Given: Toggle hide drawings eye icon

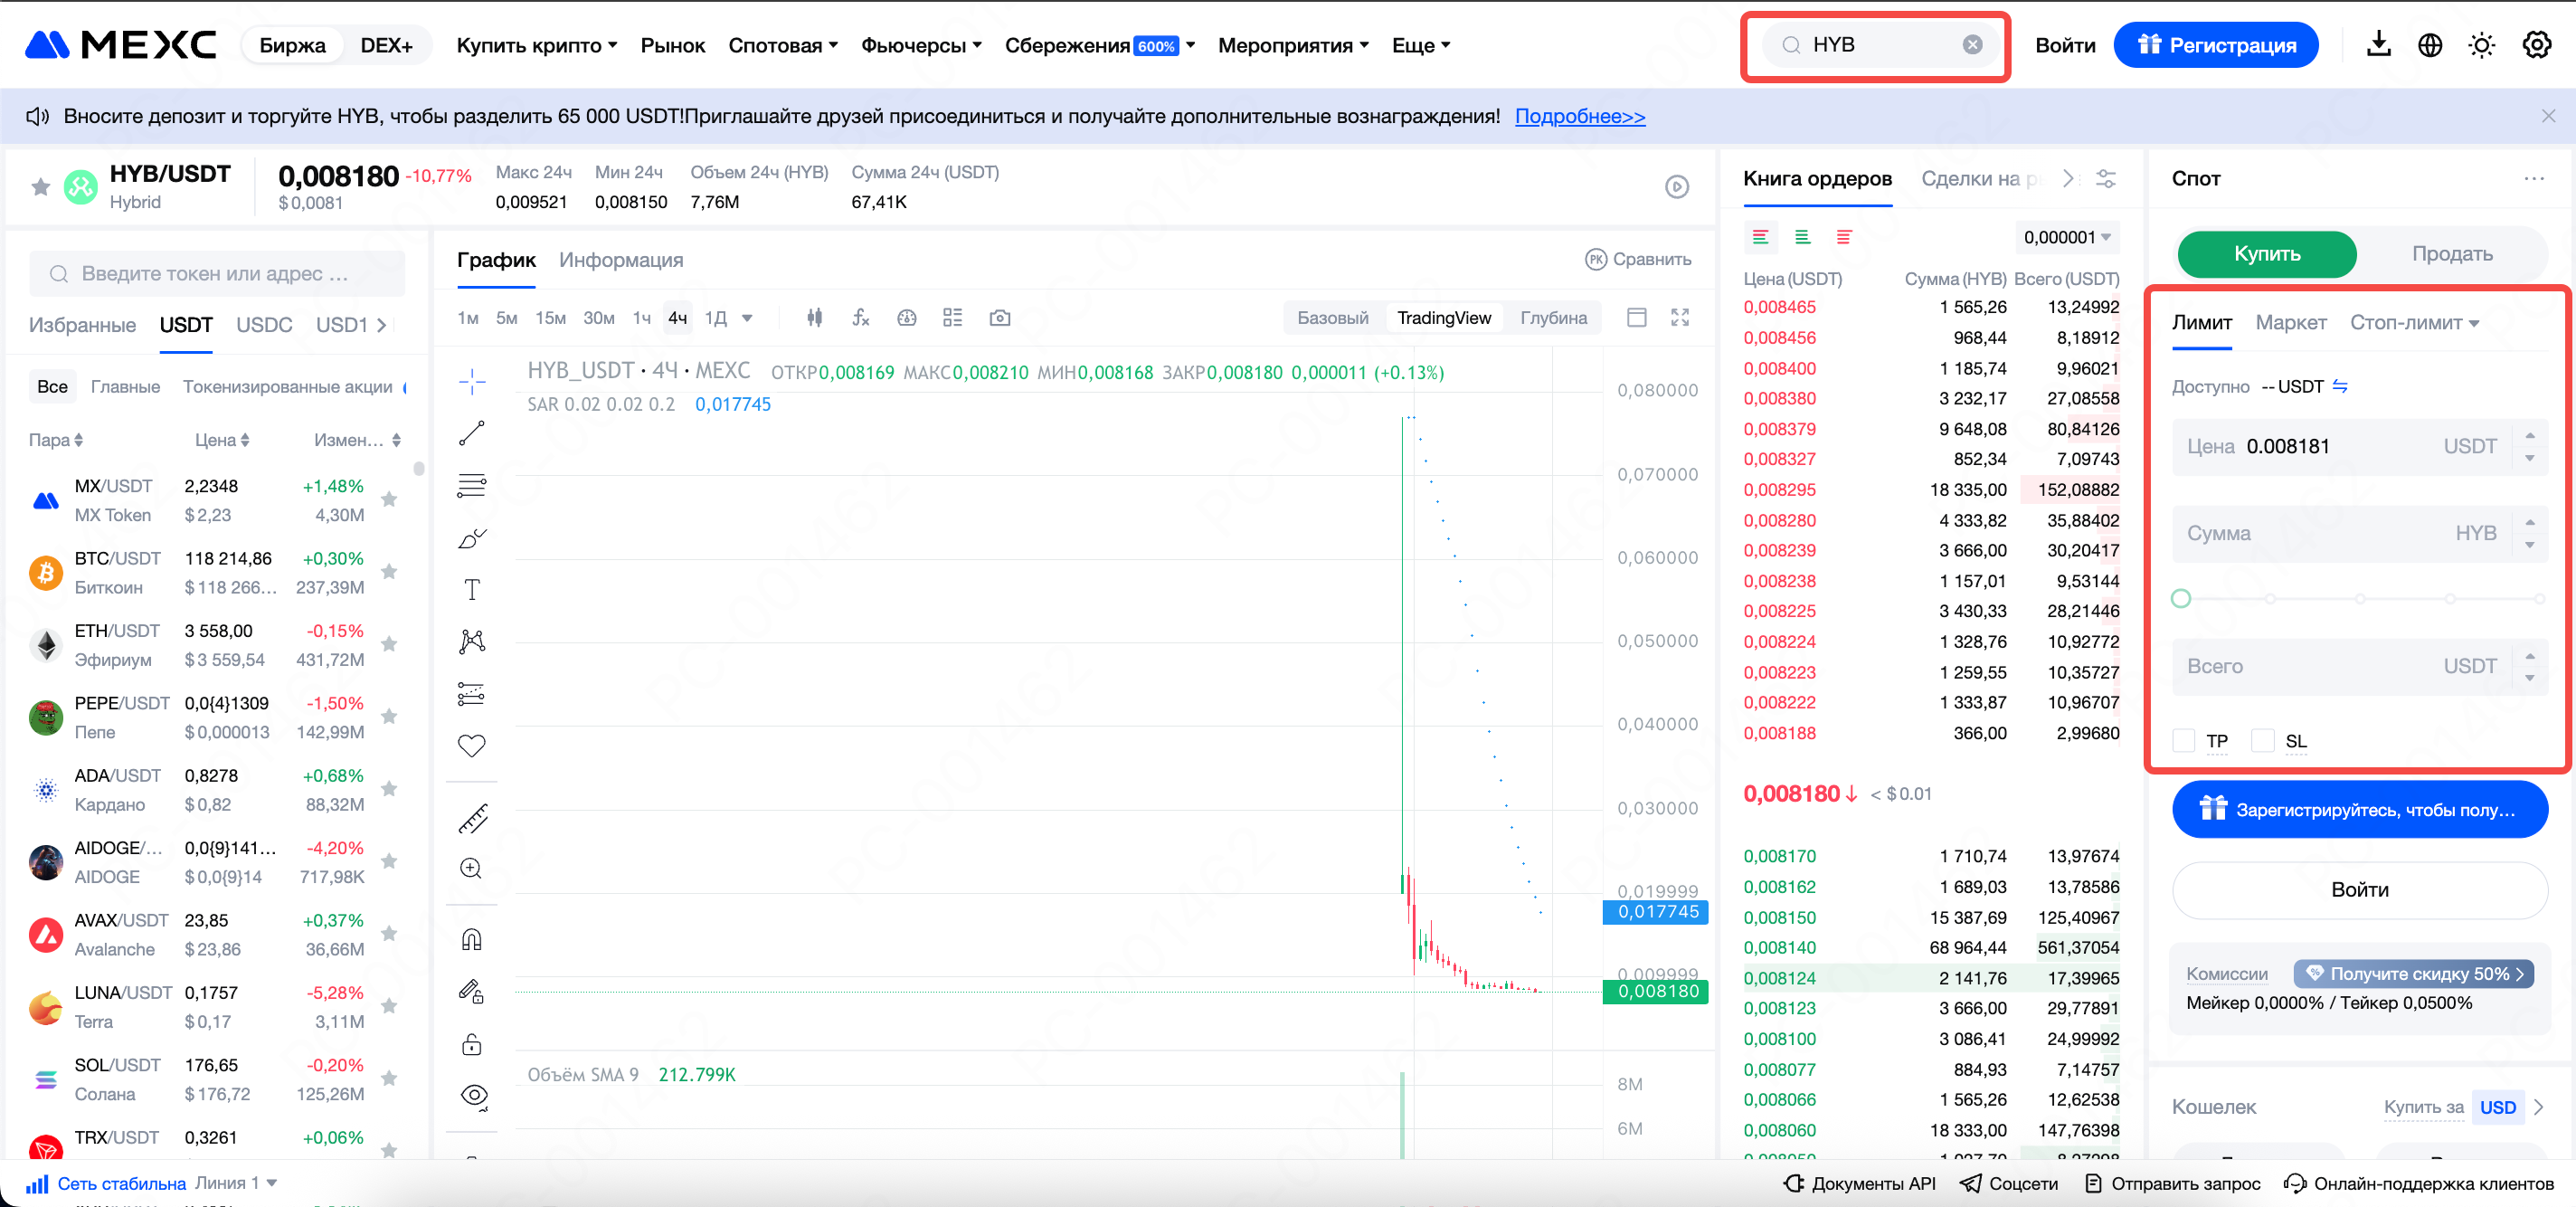Looking at the screenshot, I should (x=474, y=1096).
